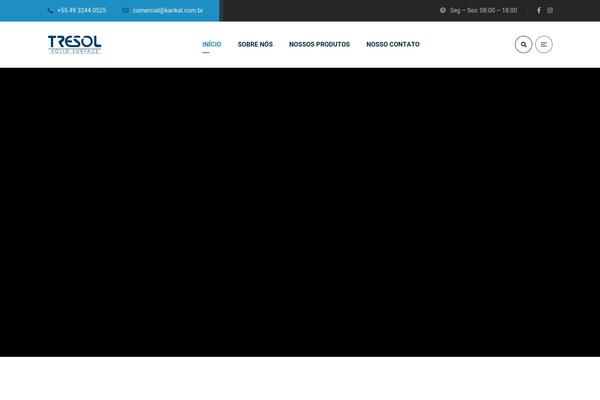Open the search icon in header
600x400 pixels.
pos(523,44)
